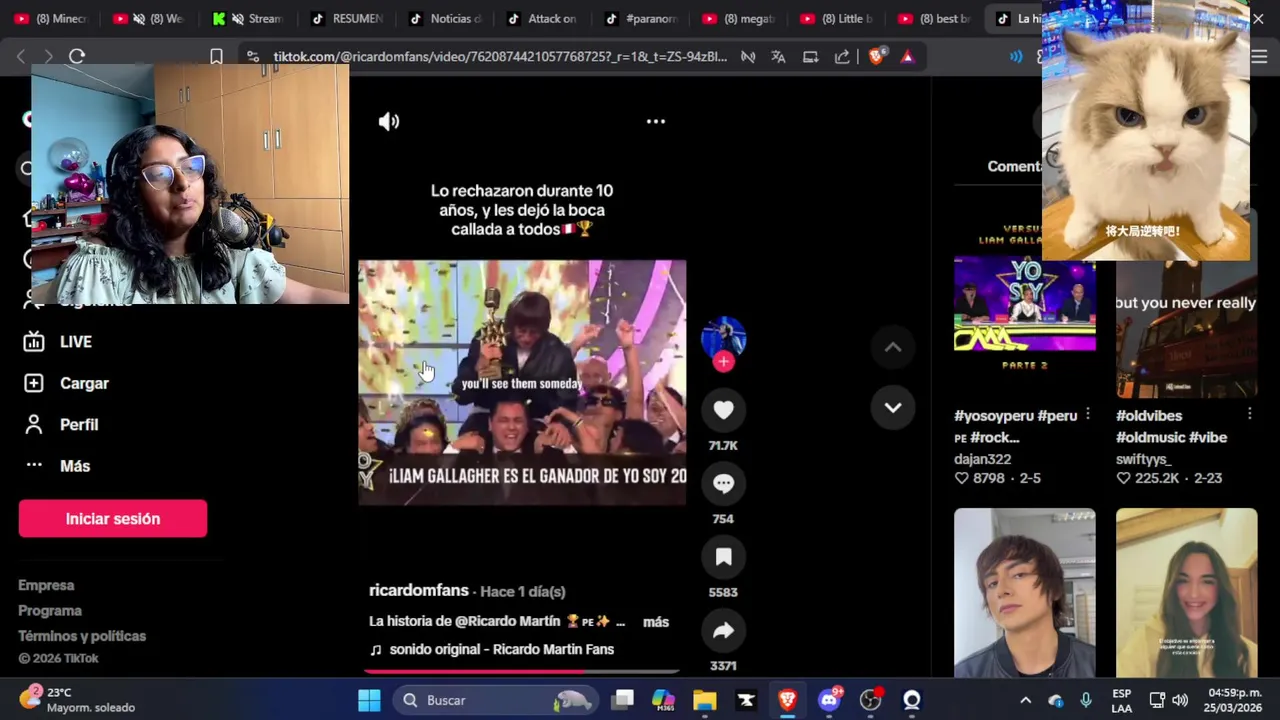Open the Términos y políticas link

pyautogui.click(x=82, y=636)
